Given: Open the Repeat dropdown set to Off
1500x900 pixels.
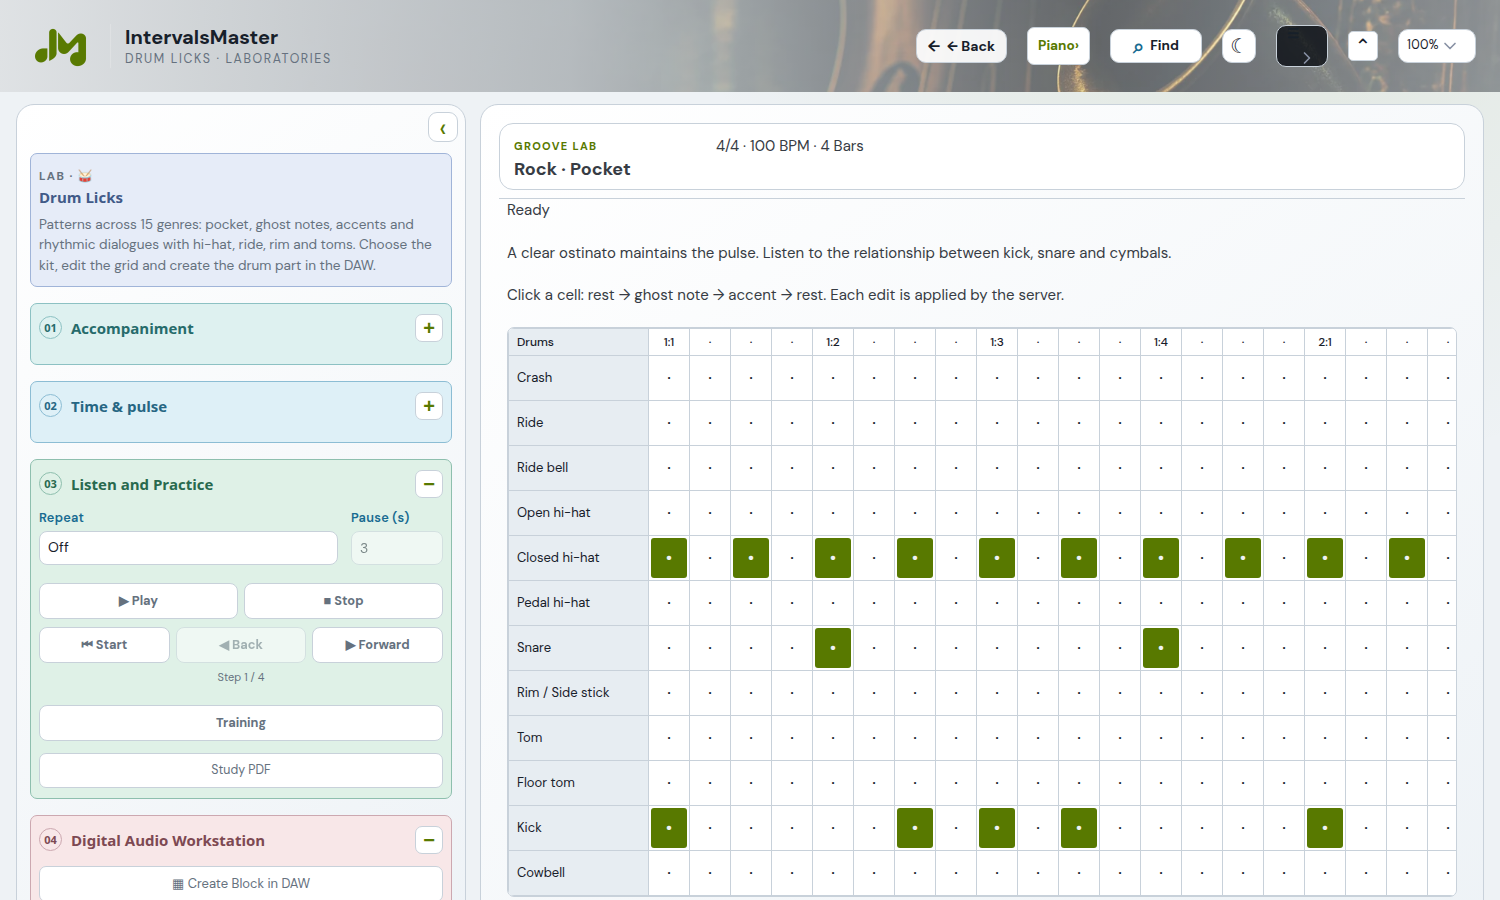Looking at the screenshot, I should (x=188, y=548).
